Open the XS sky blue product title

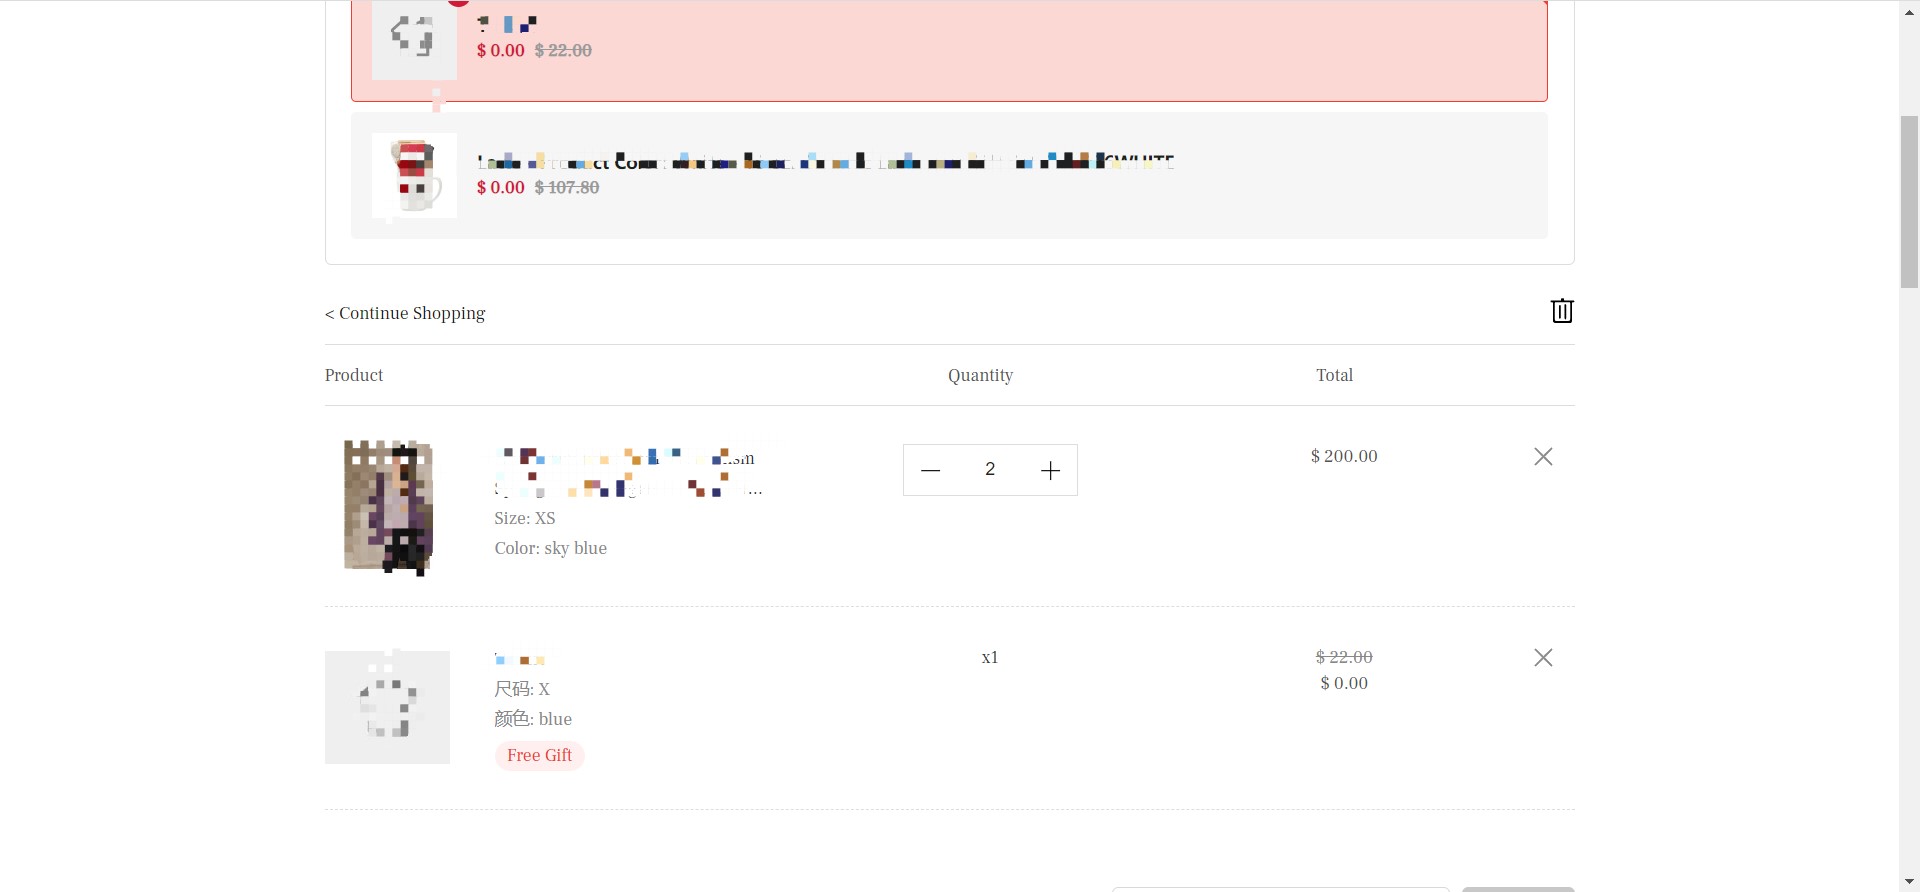point(628,472)
